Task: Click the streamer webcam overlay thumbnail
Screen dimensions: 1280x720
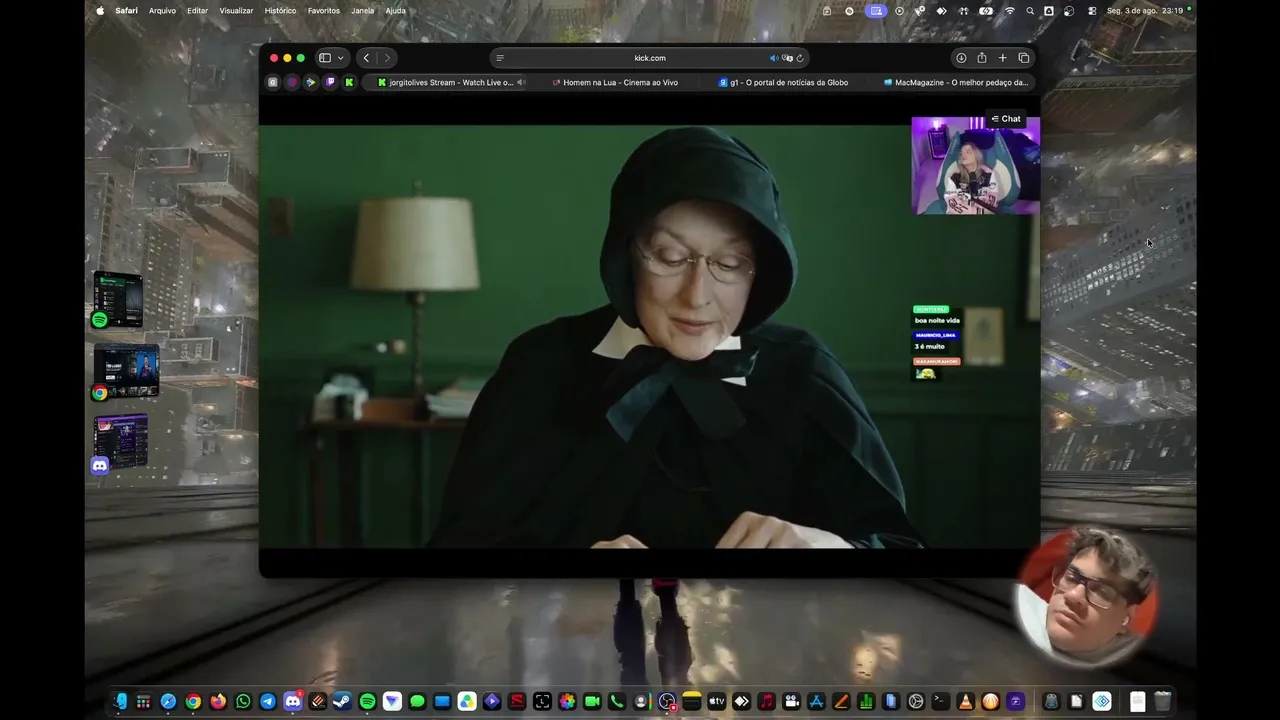Action: (975, 165)
